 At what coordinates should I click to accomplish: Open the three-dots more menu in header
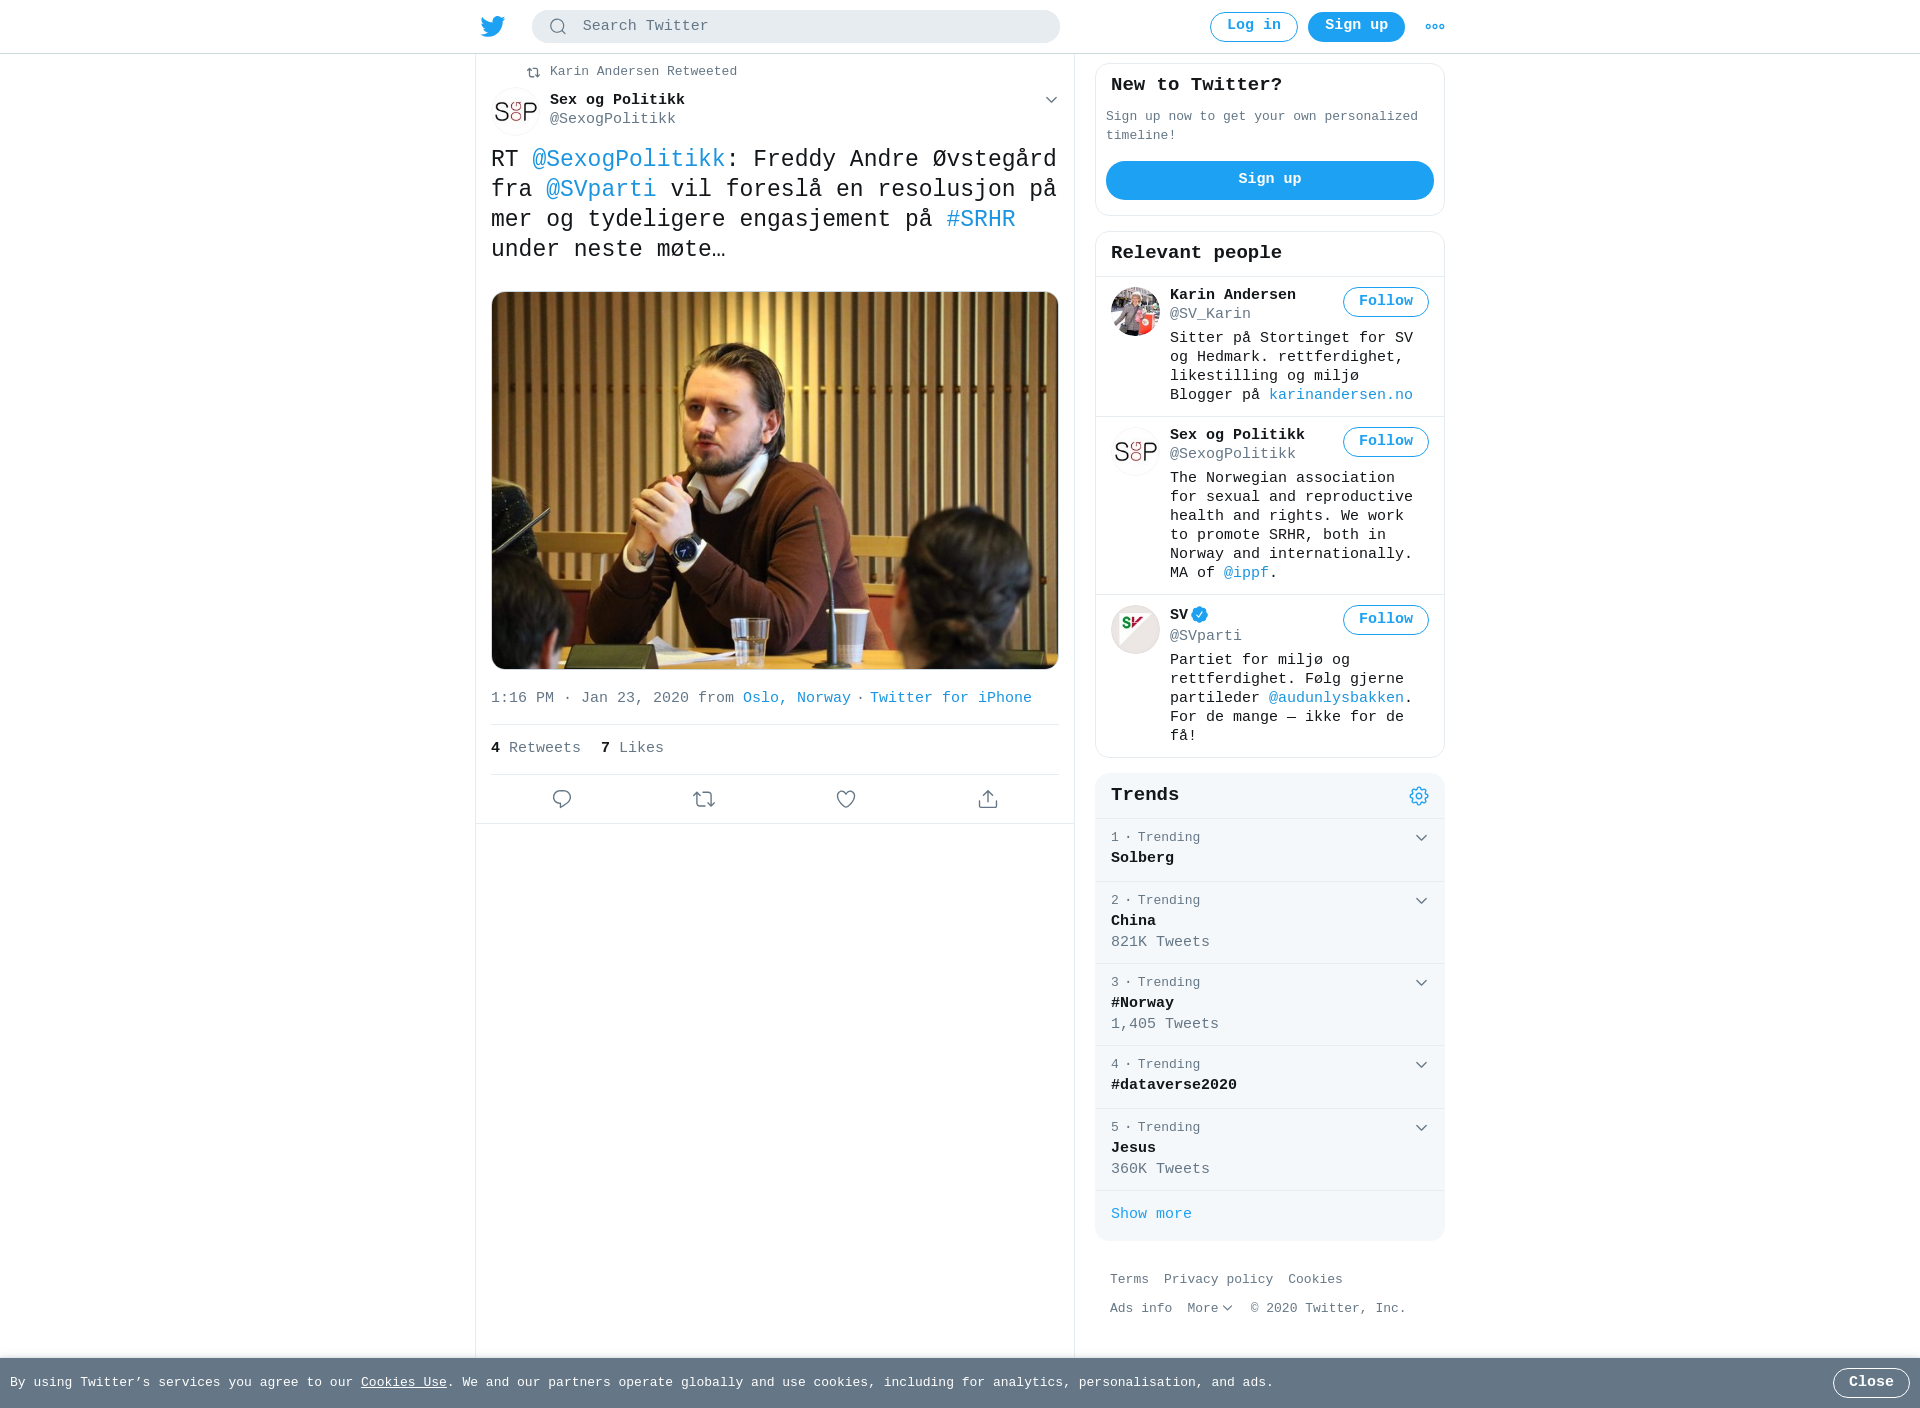(x=1435, y=27)
